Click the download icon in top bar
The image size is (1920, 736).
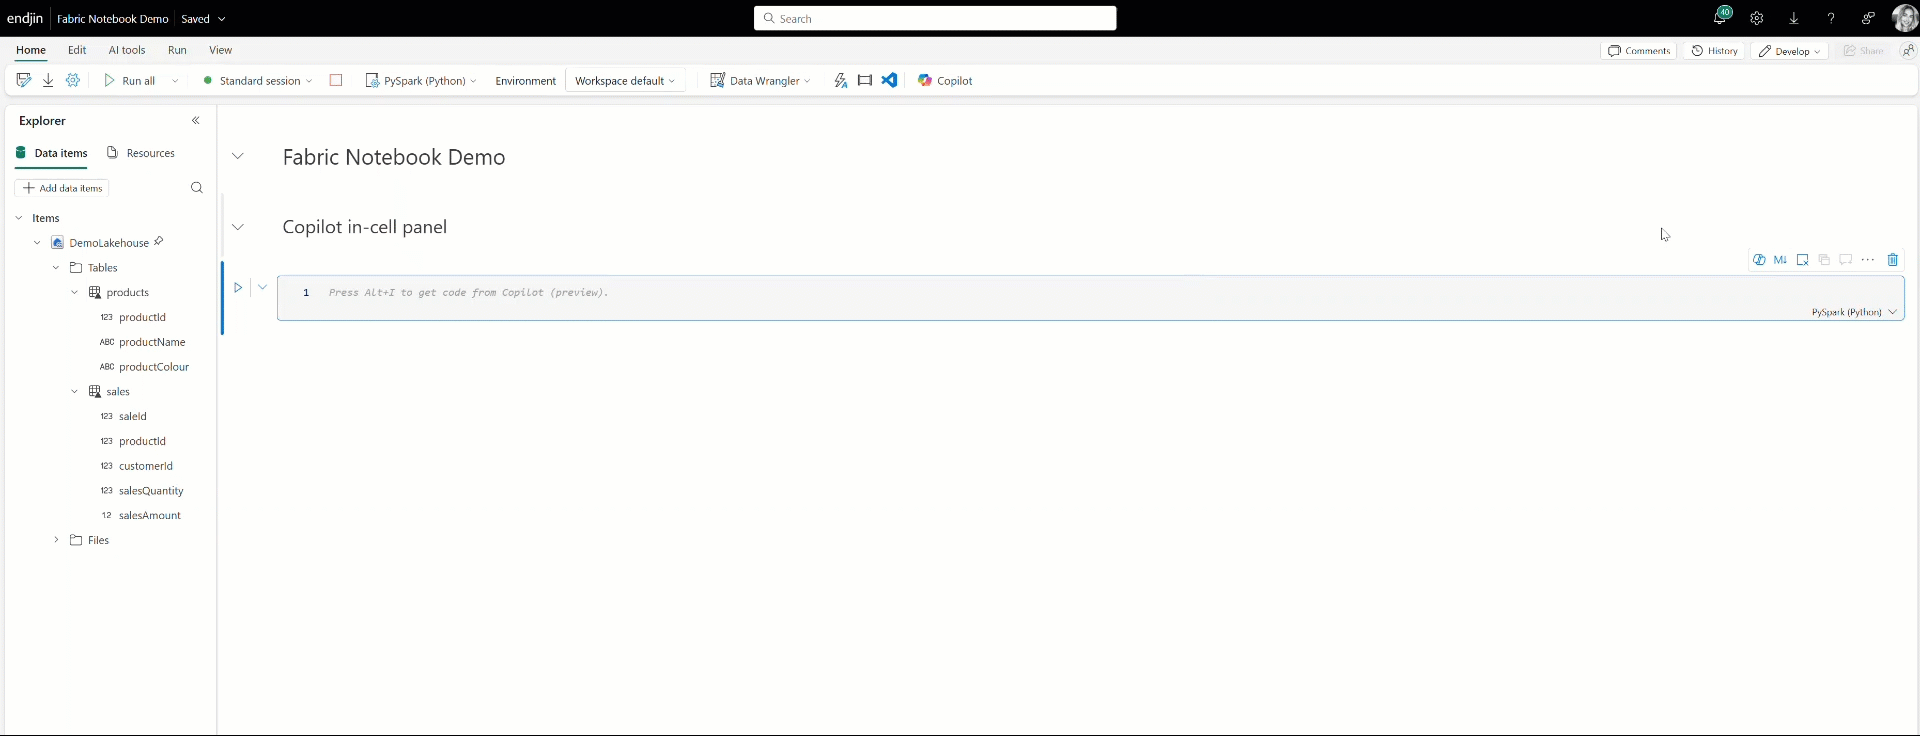point(1794,18)
